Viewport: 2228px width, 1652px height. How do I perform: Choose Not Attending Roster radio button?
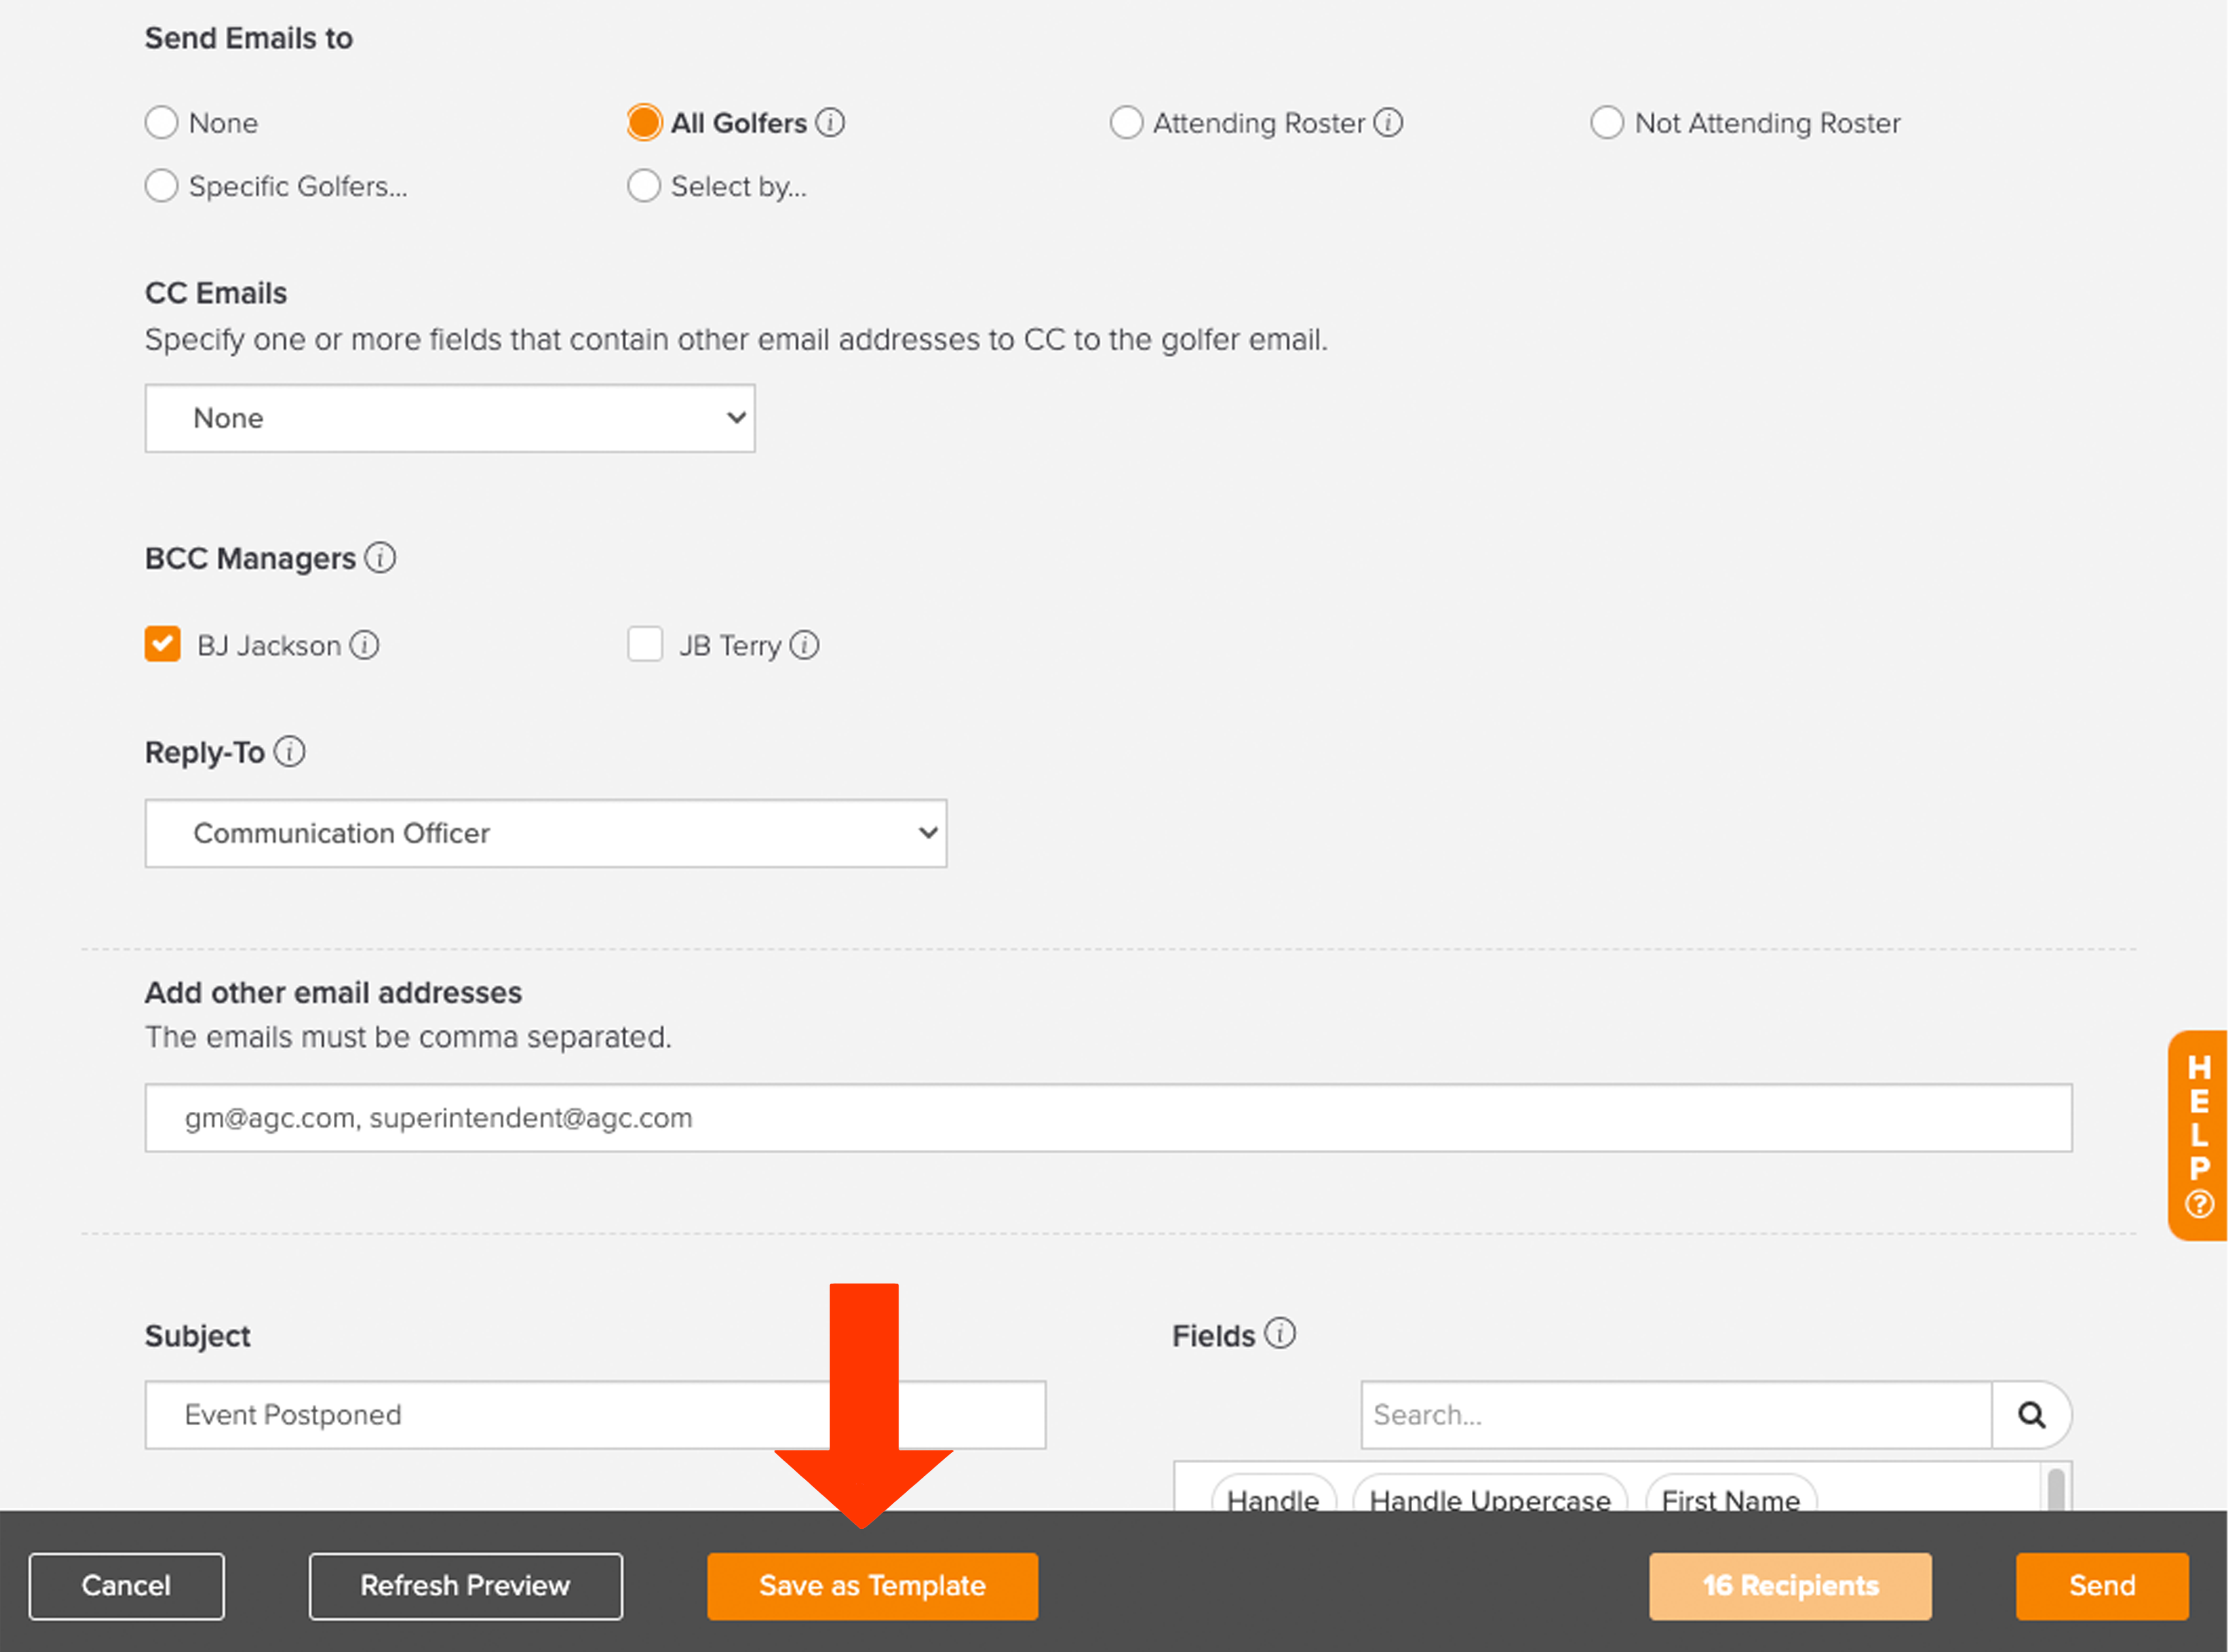click(x=1607, y=123)
